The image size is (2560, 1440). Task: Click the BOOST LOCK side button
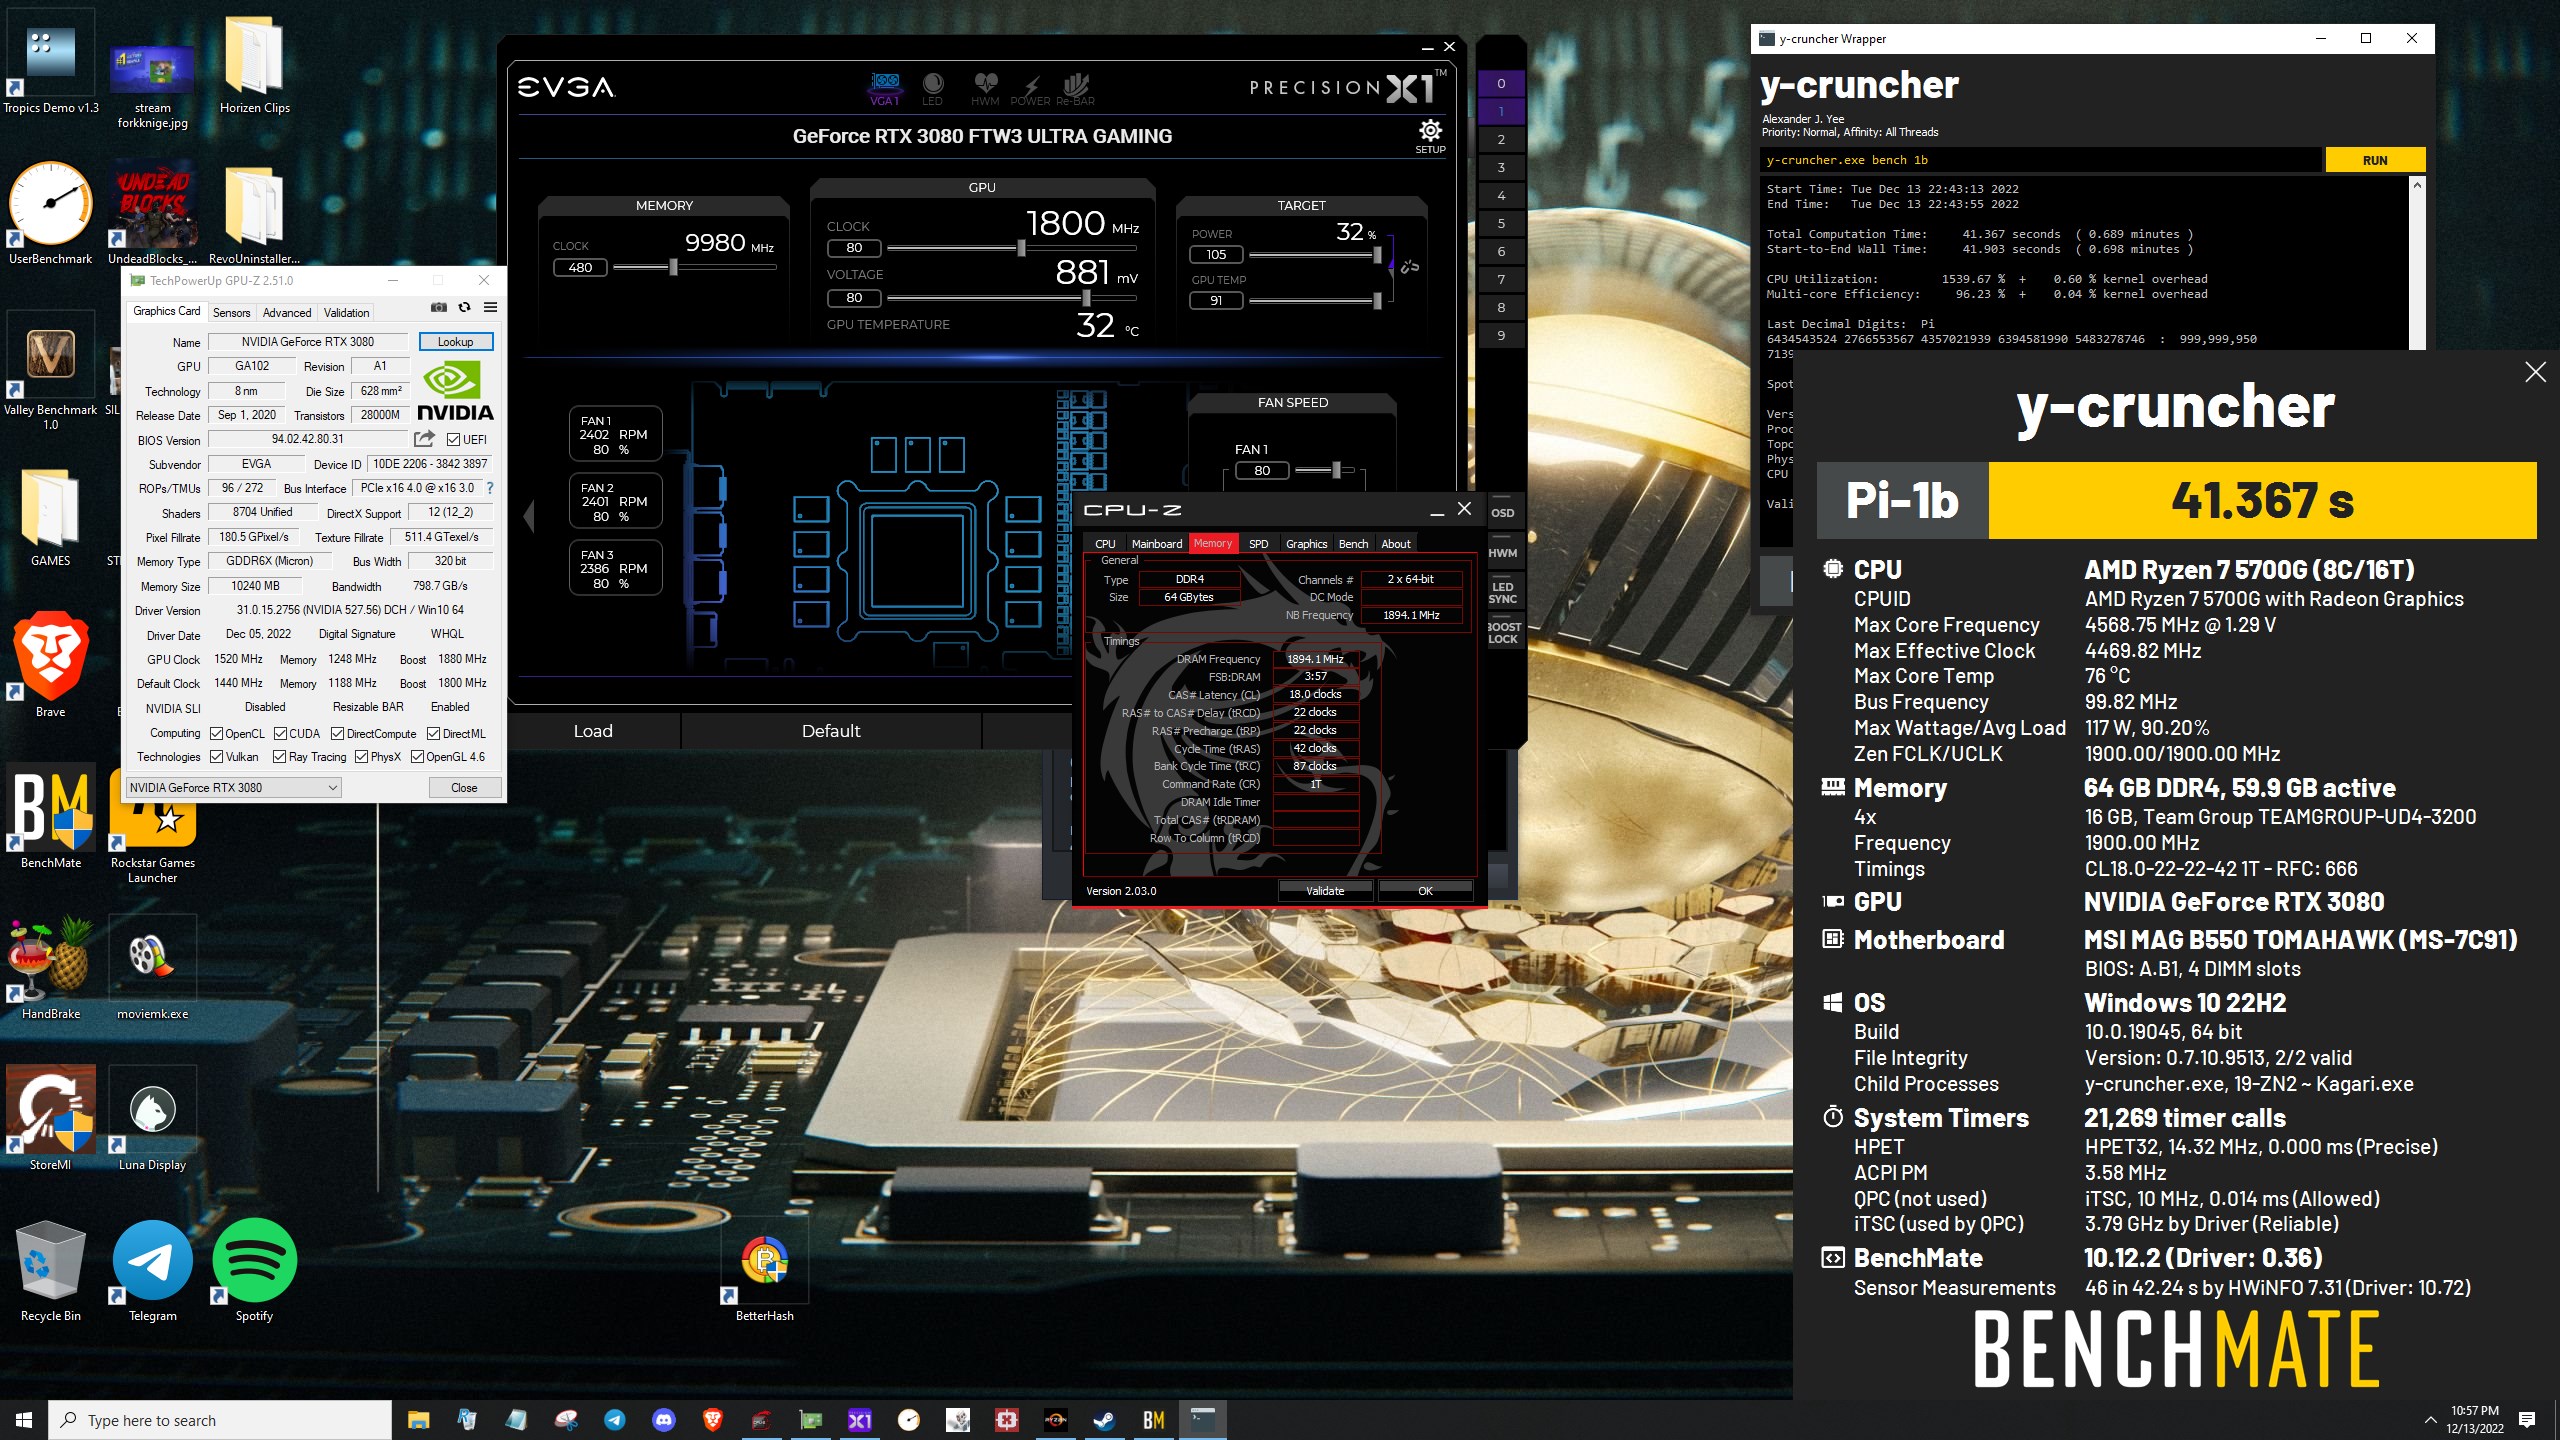(x=1502, y=633)
